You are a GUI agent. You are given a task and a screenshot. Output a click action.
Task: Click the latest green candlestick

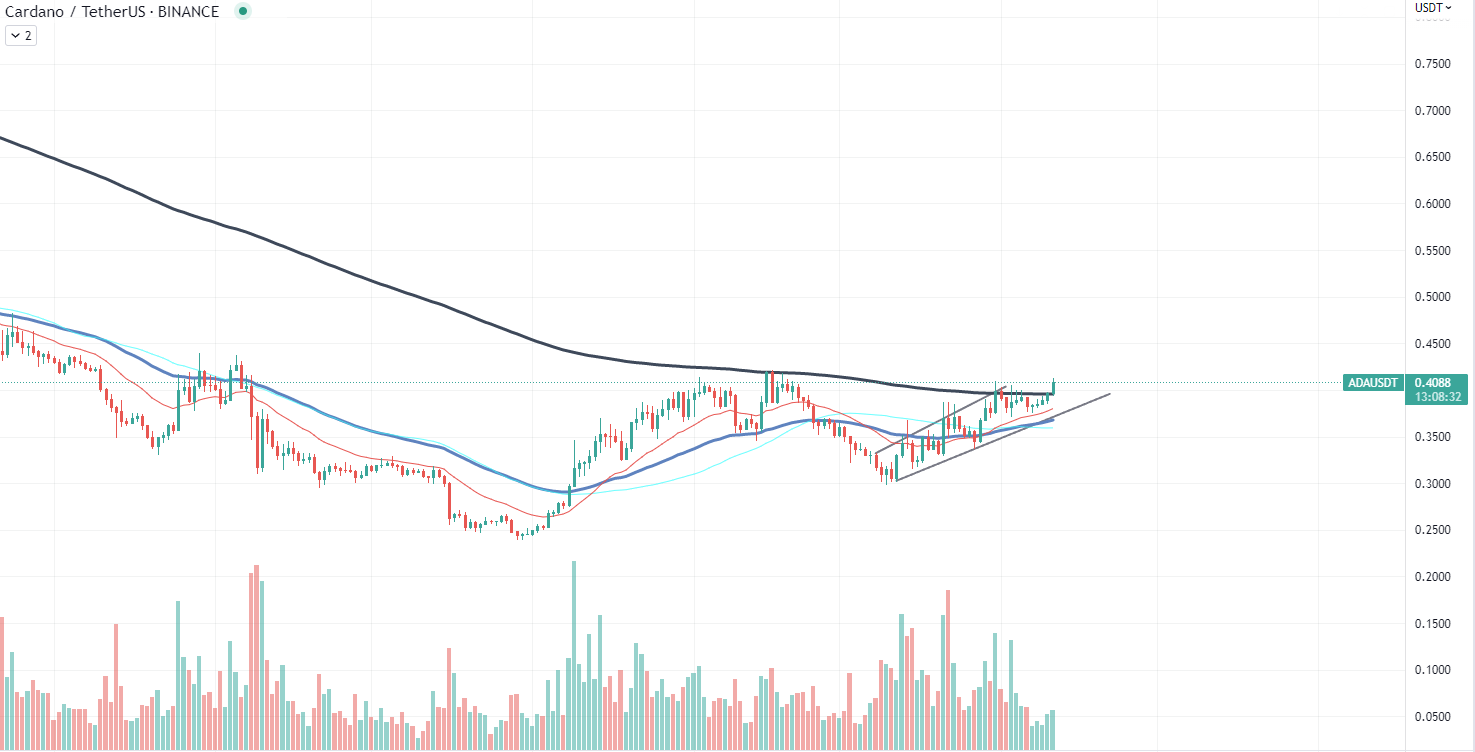click(x=1054, y=388)
